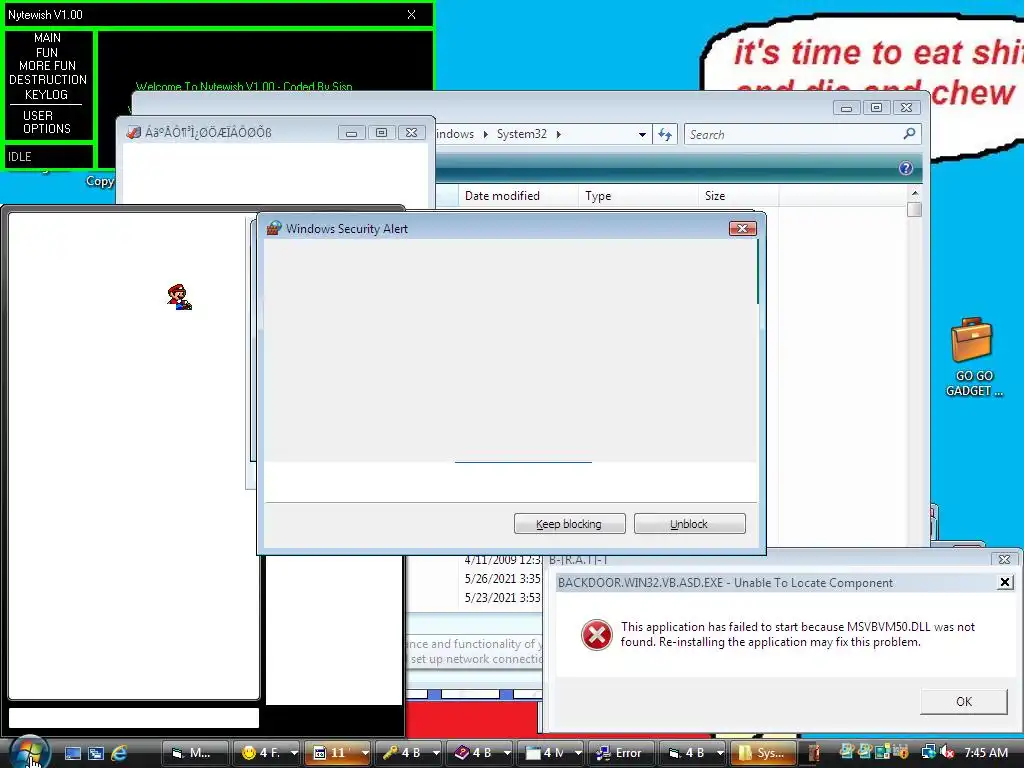Select KEYLOG in Nytewish sidebar
The image size is (1024, 768).
point(46,95)
